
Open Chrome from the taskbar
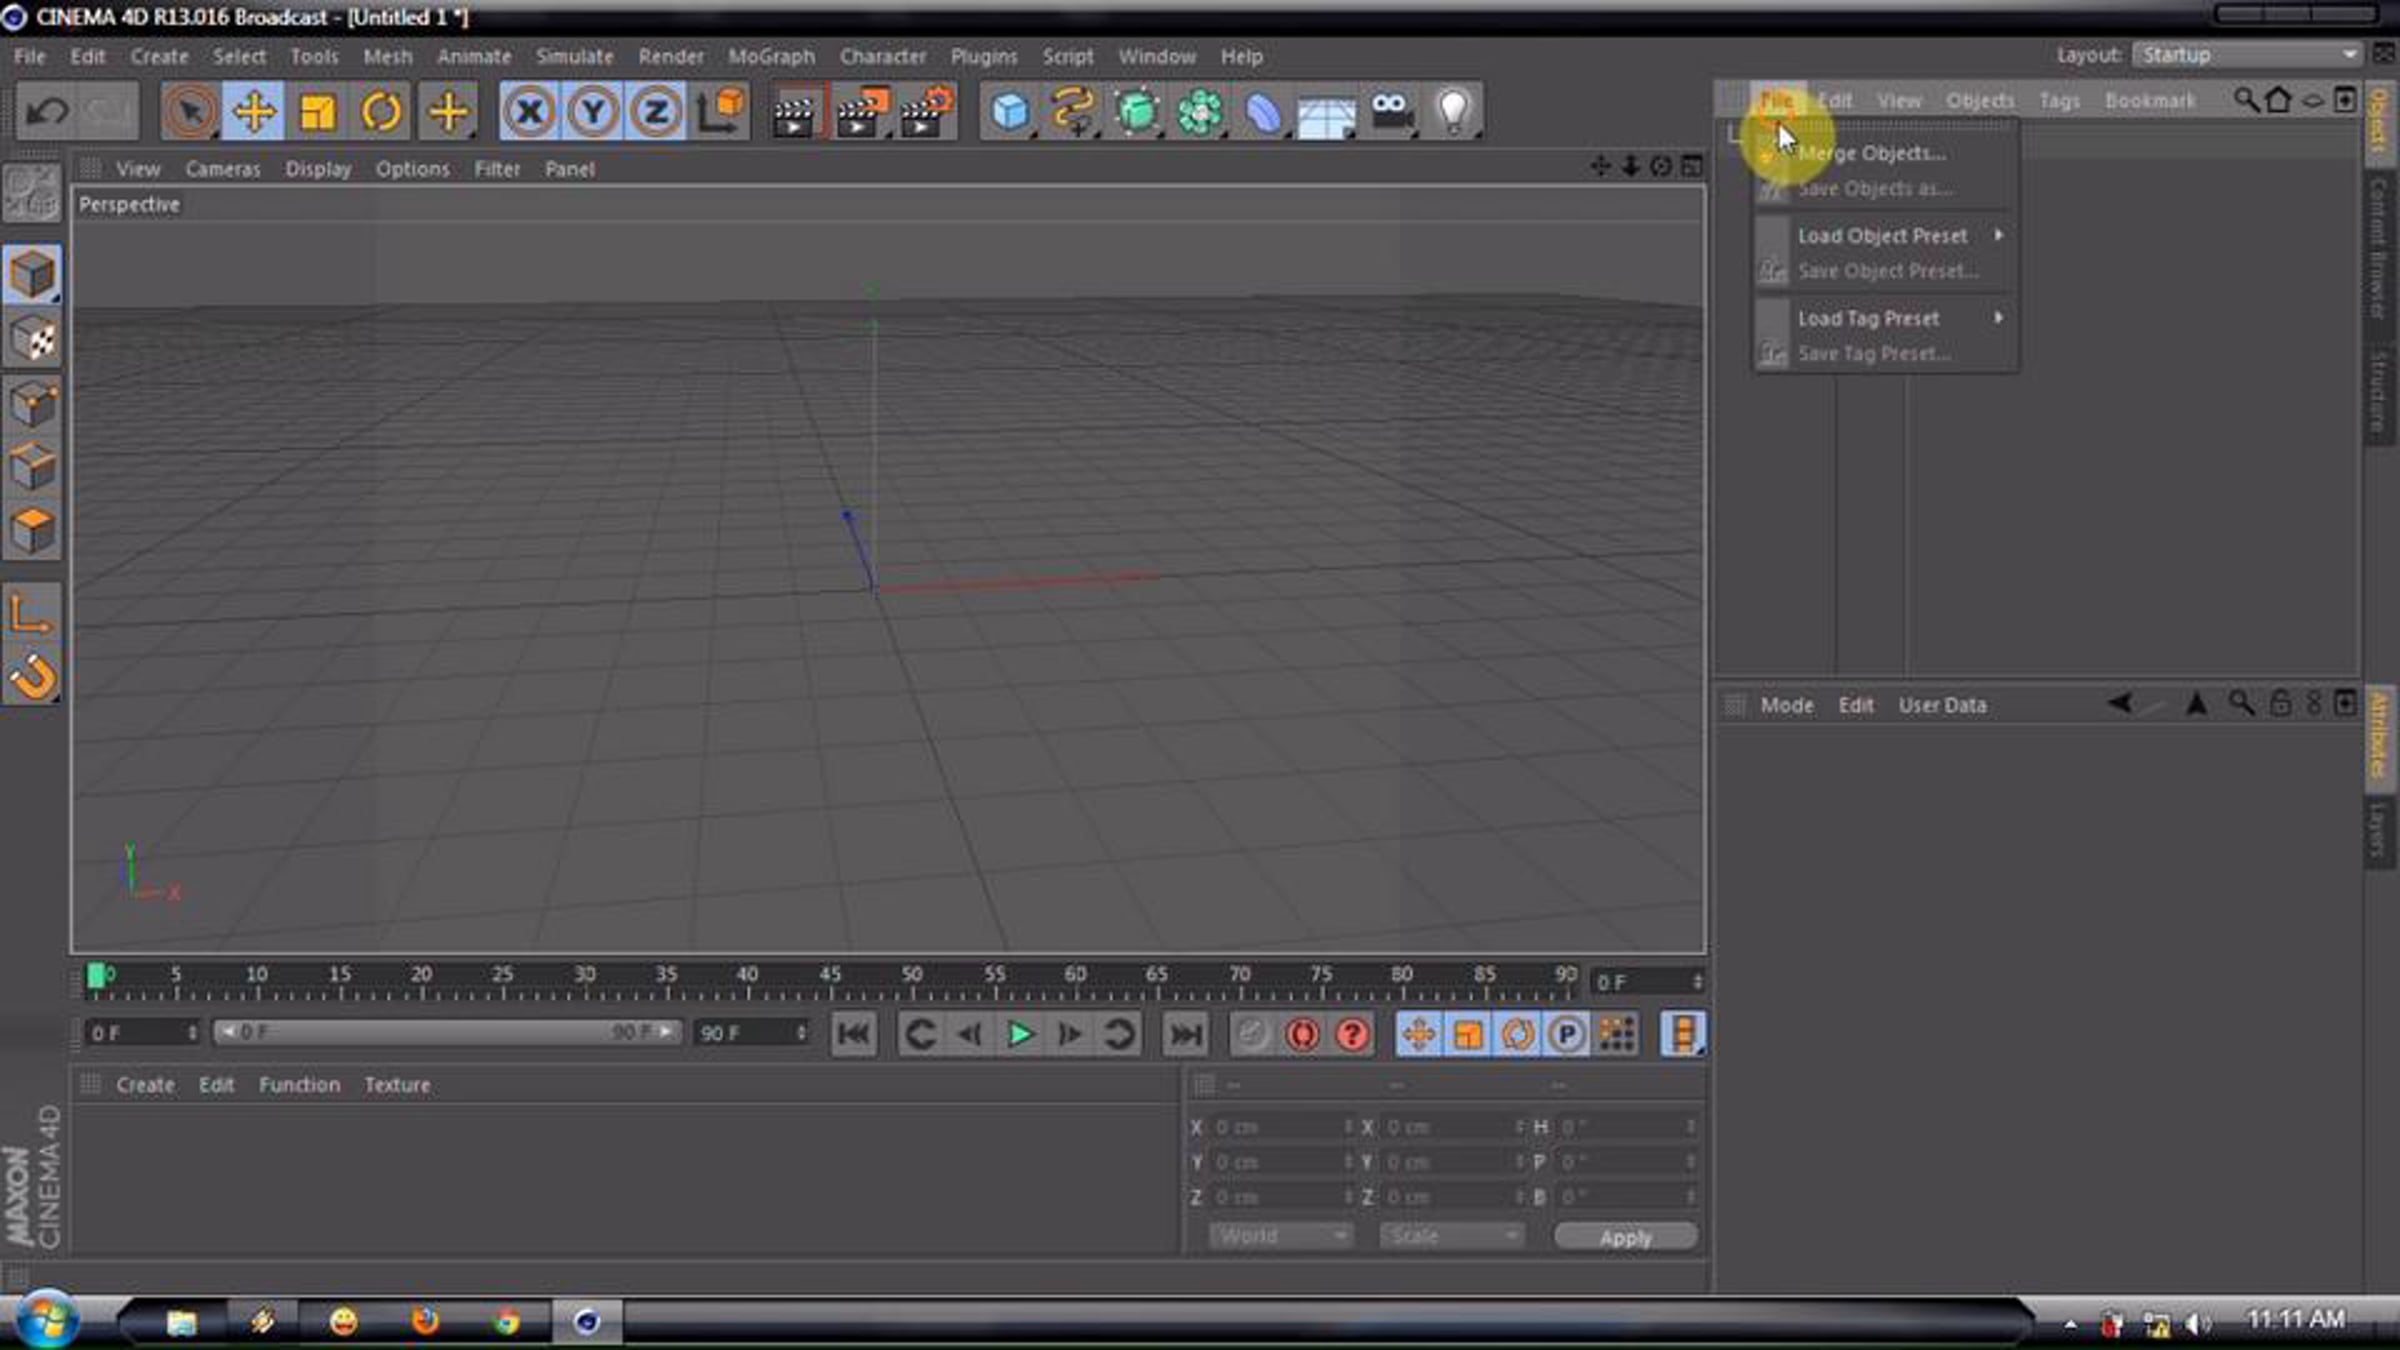pos(507,1322)
